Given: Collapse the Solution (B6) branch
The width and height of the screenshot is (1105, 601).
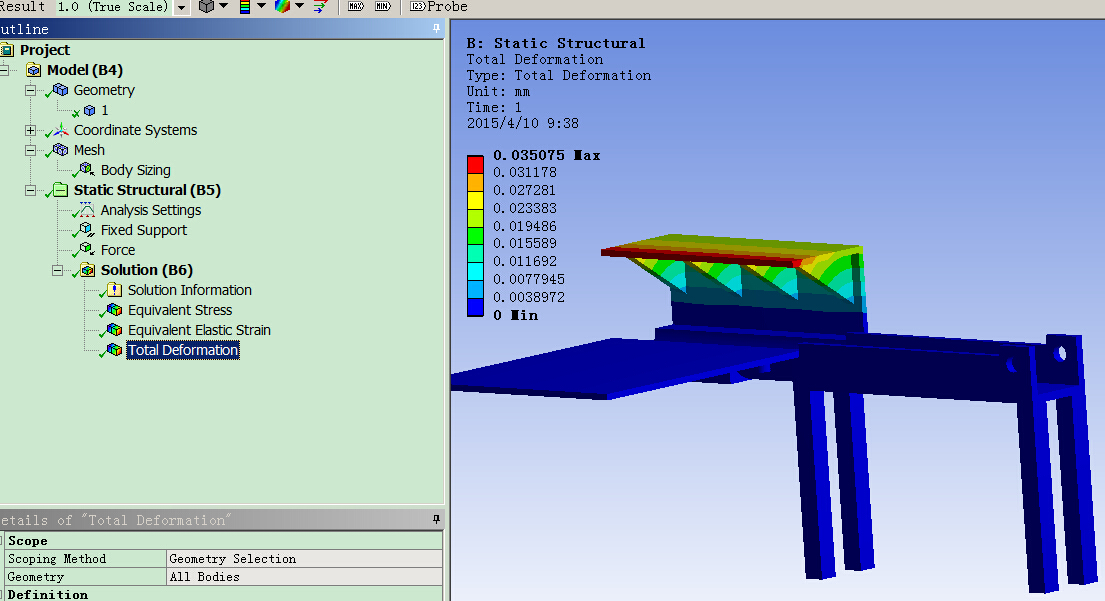Looking at the screenshot, I should pos(58,270).
